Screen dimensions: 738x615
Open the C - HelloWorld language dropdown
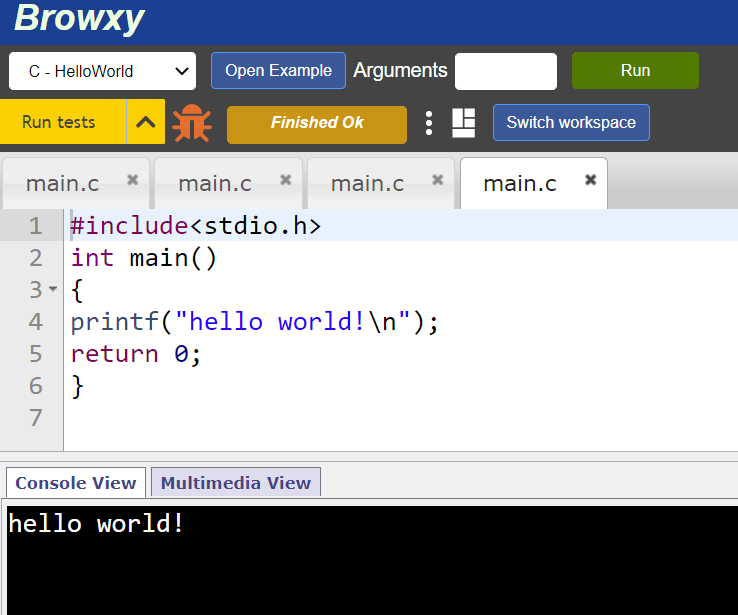click(x=102, y=71)
